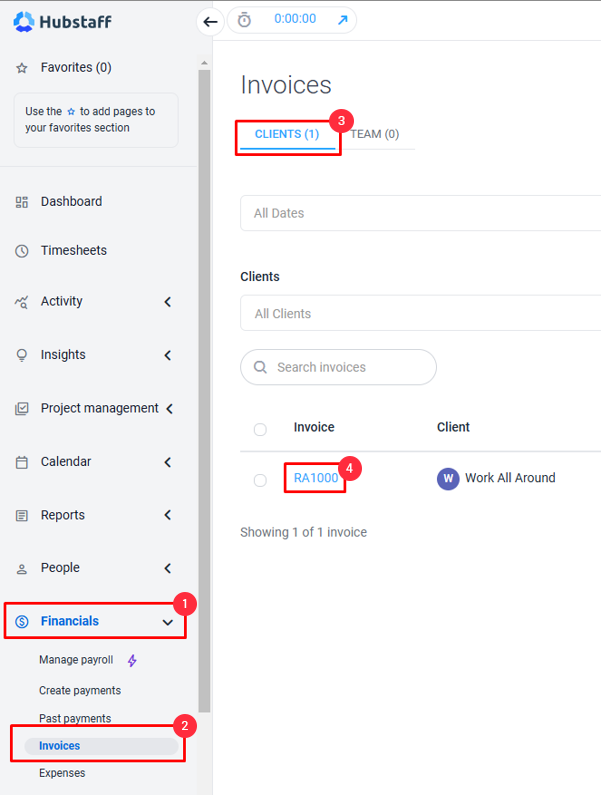This screenshot has height=795, width=601.
Task: Expand the Activity menu chevron
Action: [x=168, y=302]
